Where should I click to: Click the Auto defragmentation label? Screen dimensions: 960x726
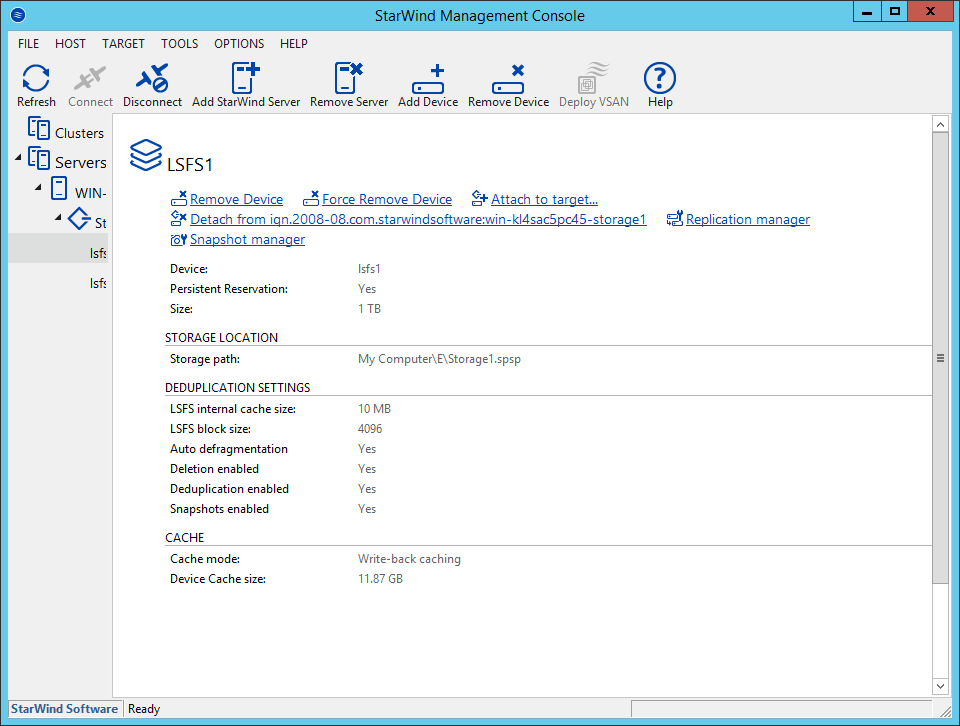(229, 449)
